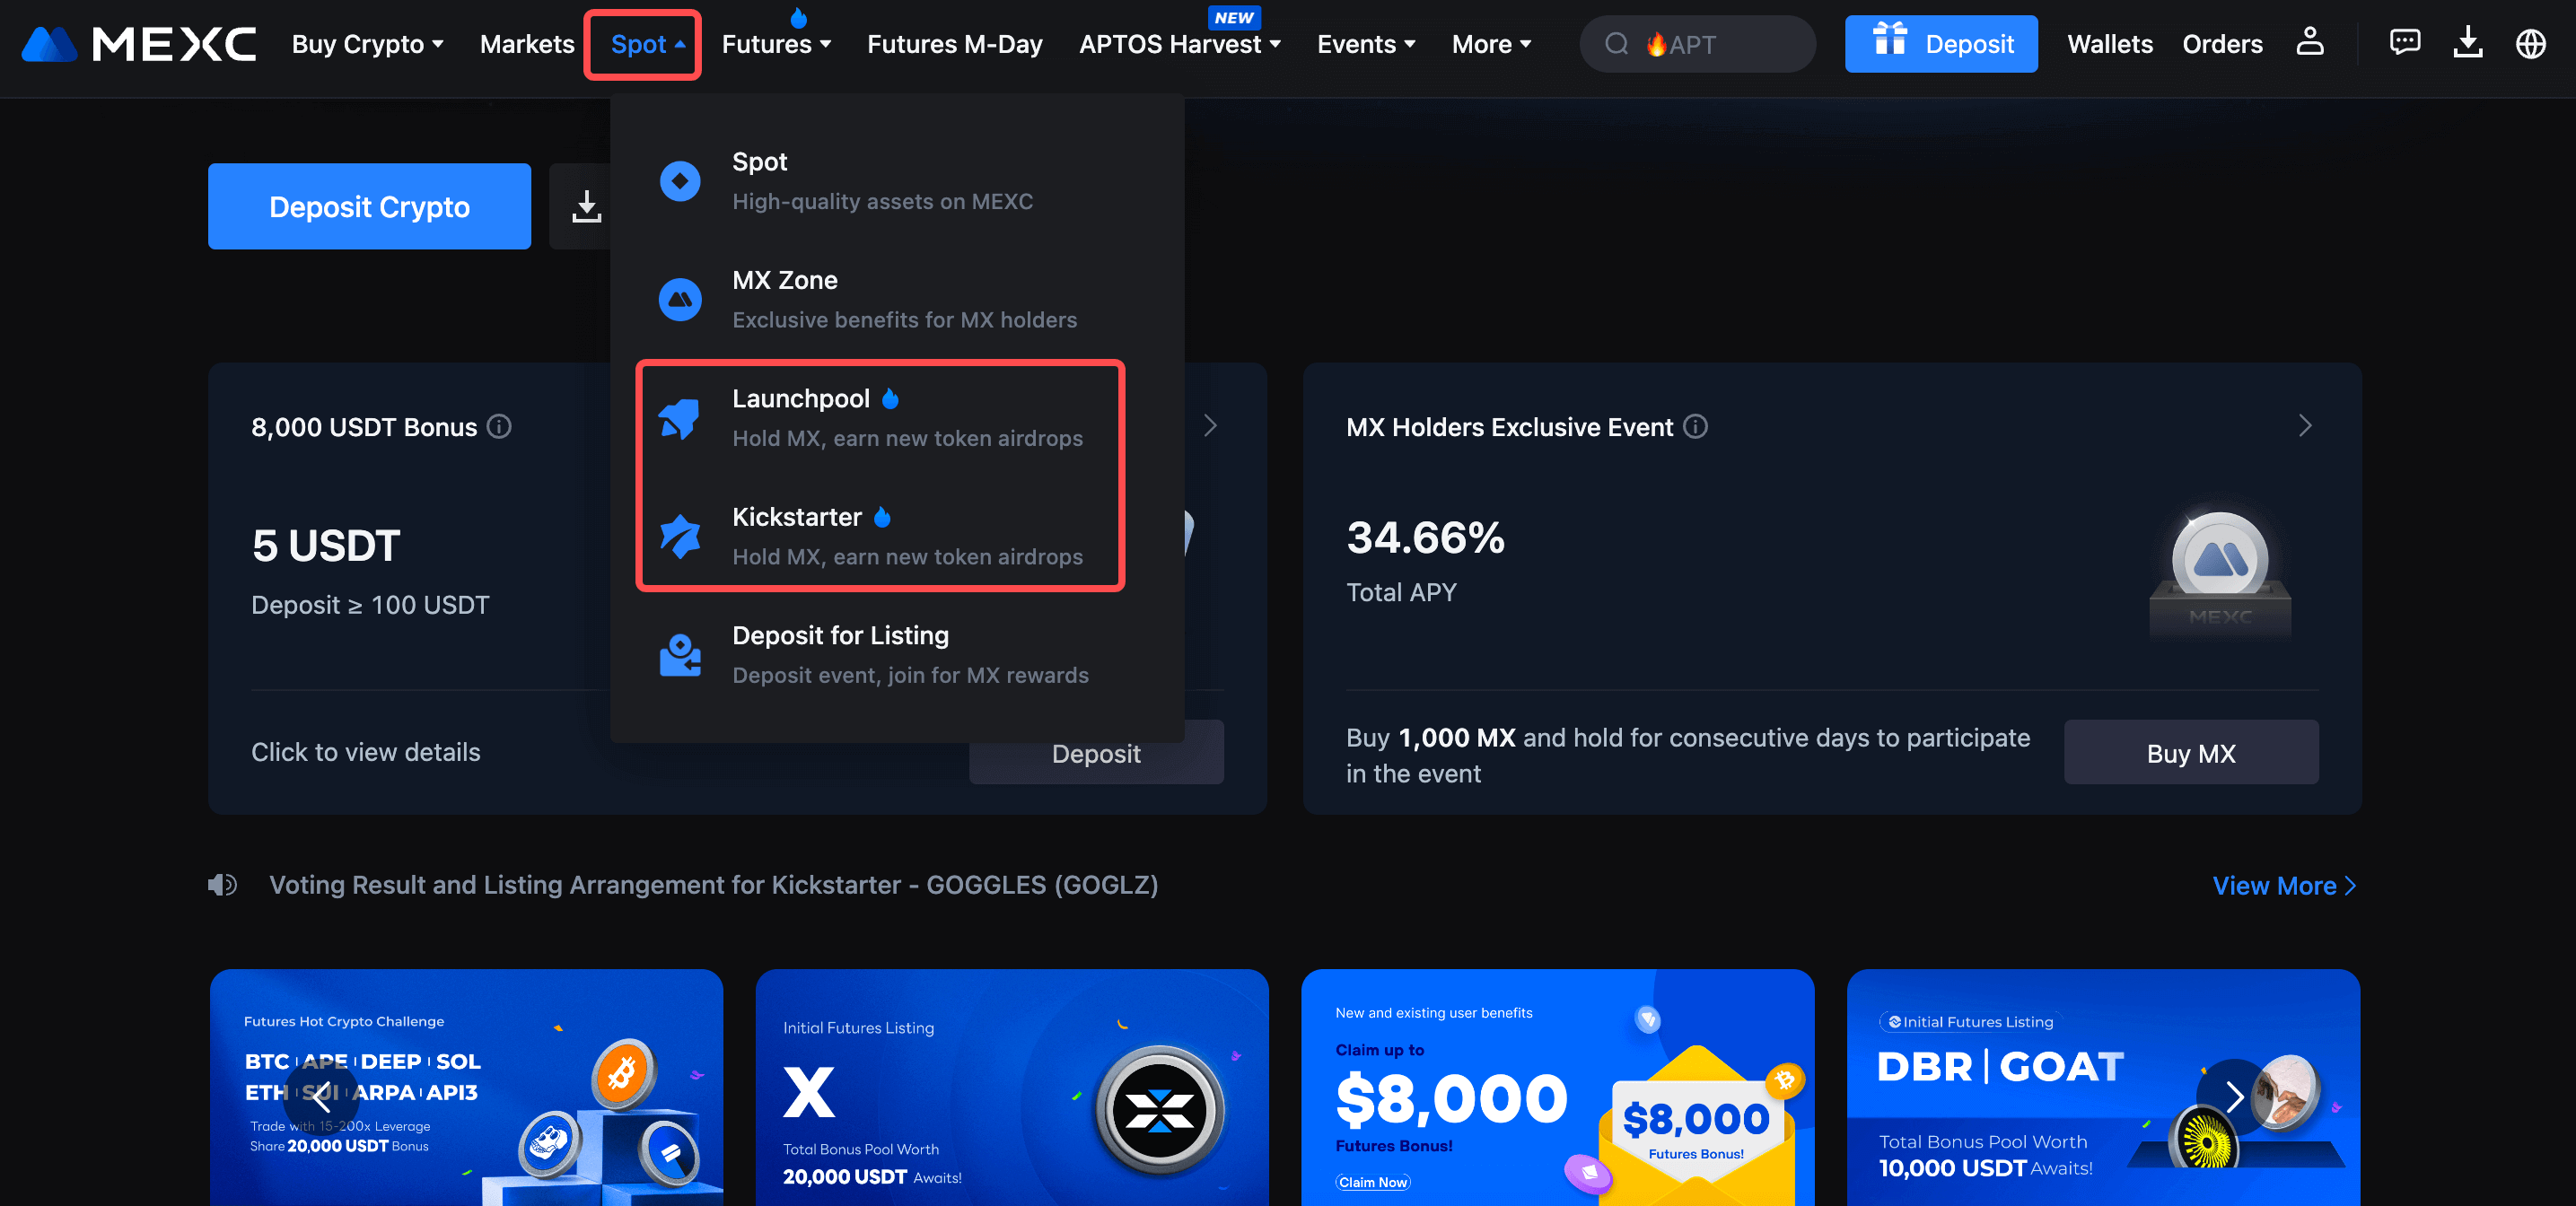Open the More dropdown in navigation

(x=1491, y=44)
